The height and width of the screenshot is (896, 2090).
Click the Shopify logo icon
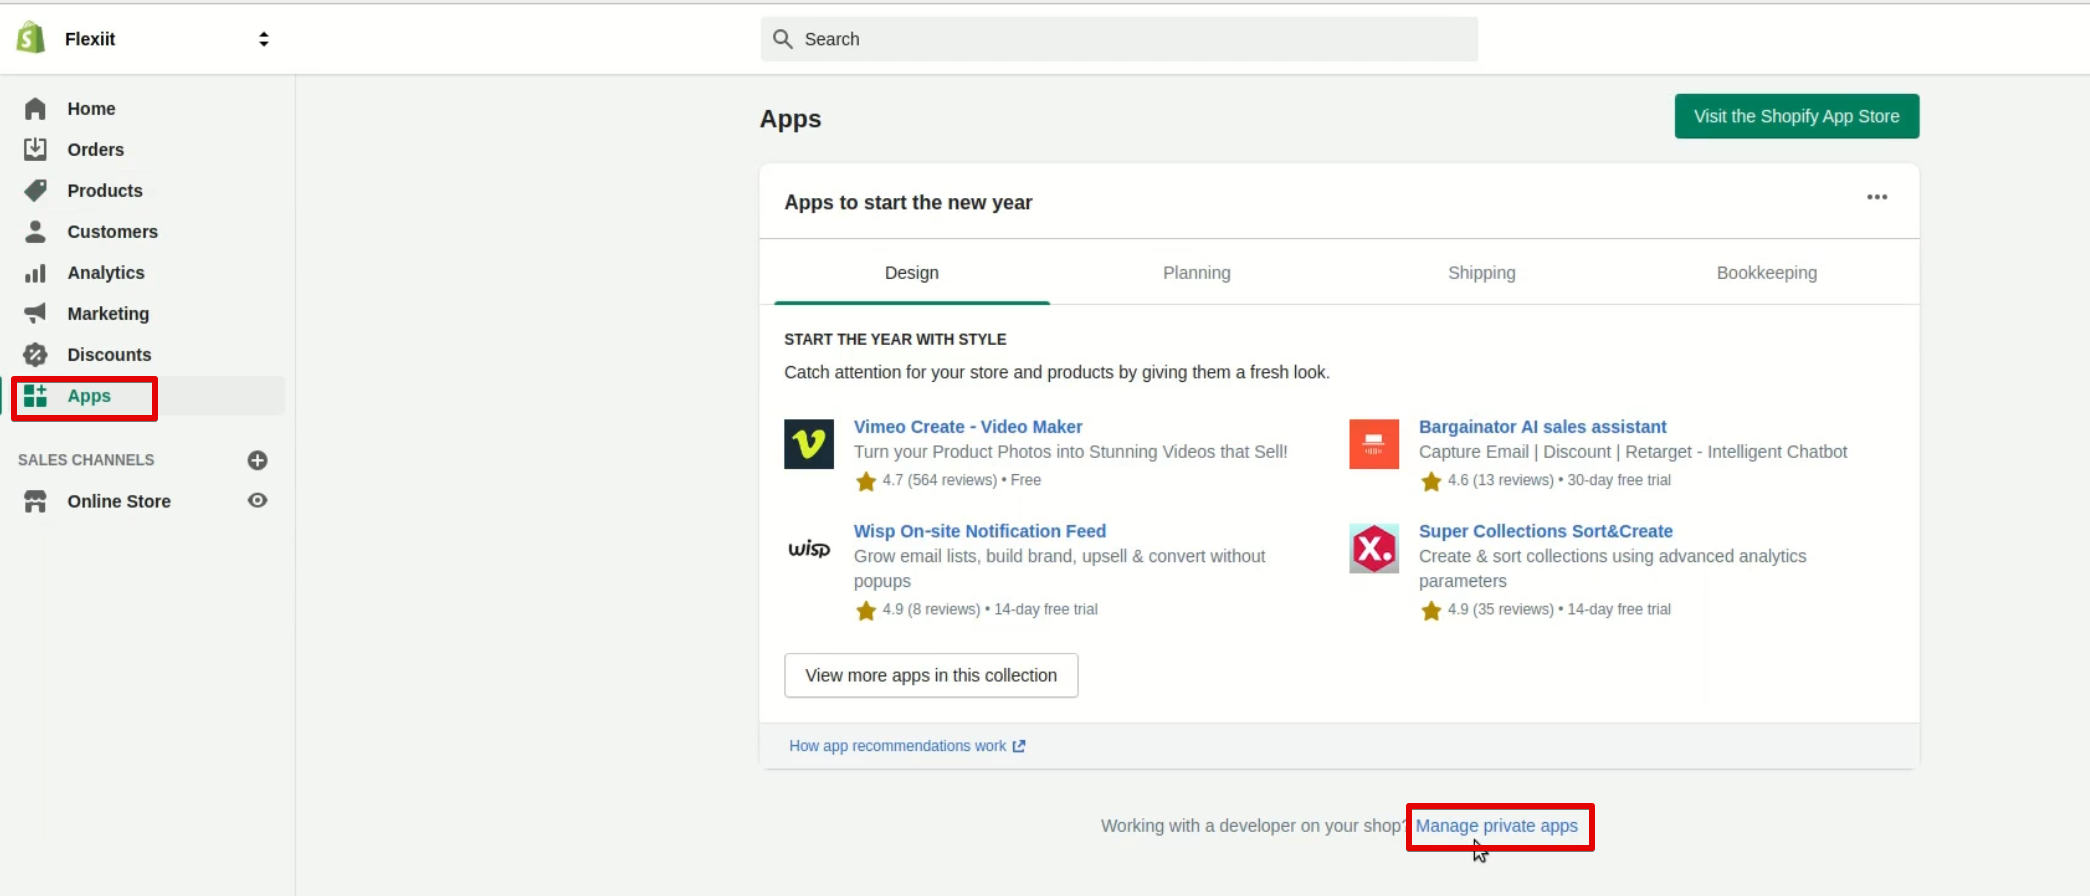(x=31, y=38)
